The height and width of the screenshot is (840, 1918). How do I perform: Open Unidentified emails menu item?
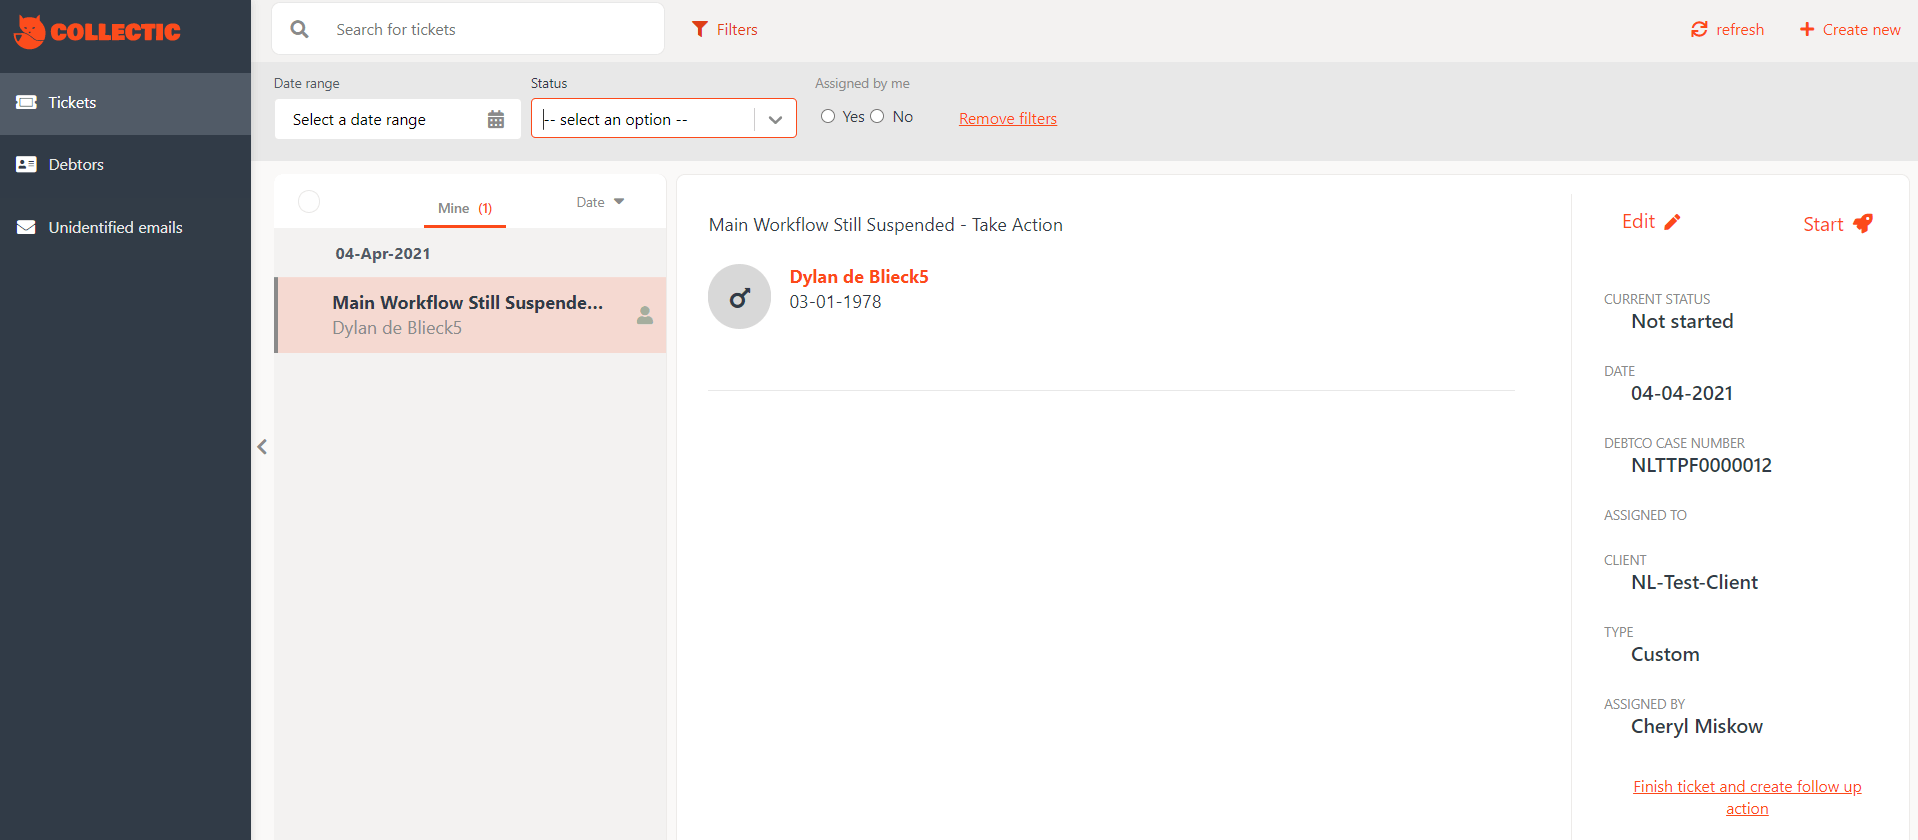pyautogui.click(x=125, y=227)
